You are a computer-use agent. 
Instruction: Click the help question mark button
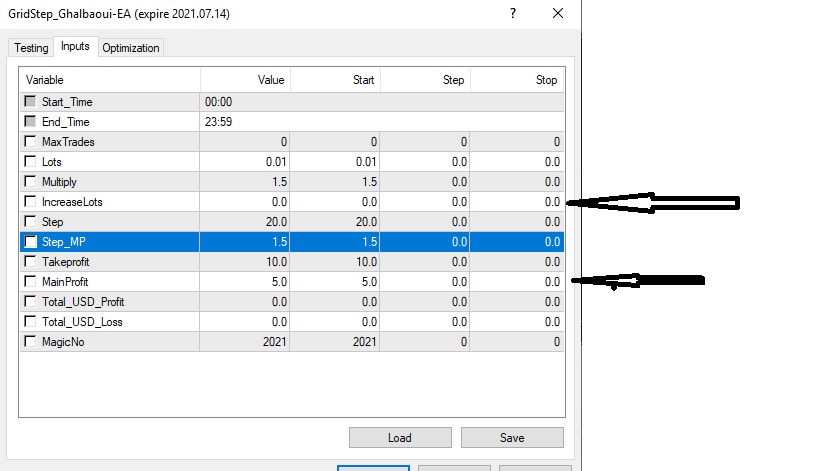513,14
